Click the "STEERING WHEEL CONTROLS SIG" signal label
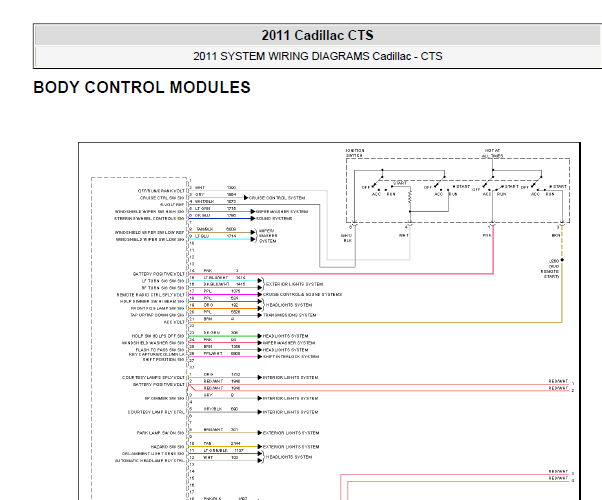This screenshot has width=602, height=500. click(149, 219)
